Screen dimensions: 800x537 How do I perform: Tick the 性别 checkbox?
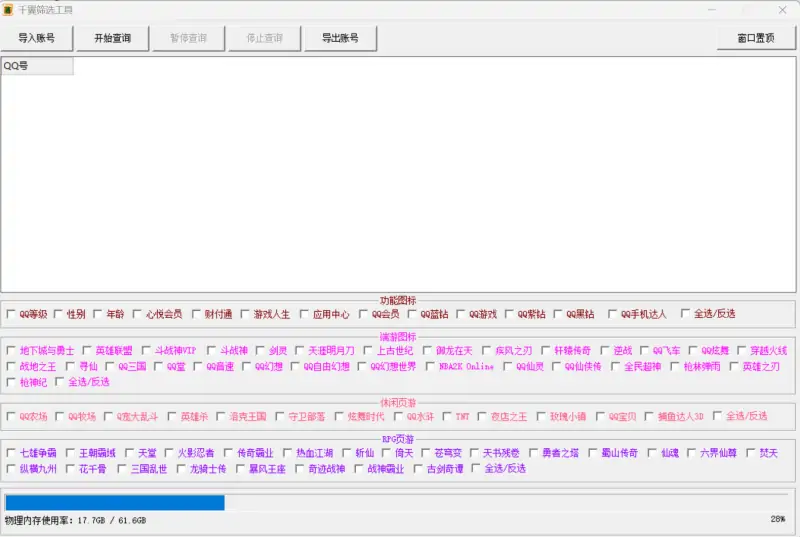[58, 314]
